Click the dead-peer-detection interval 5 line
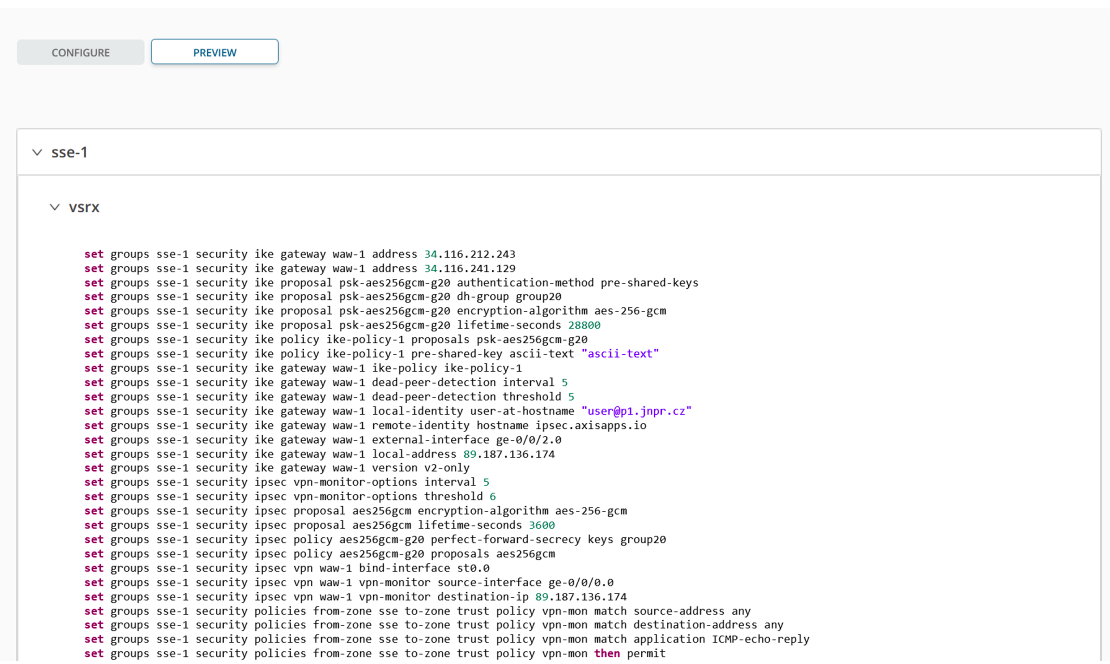The width and height of the screenshot is (1110, 664). pos(326,382)
